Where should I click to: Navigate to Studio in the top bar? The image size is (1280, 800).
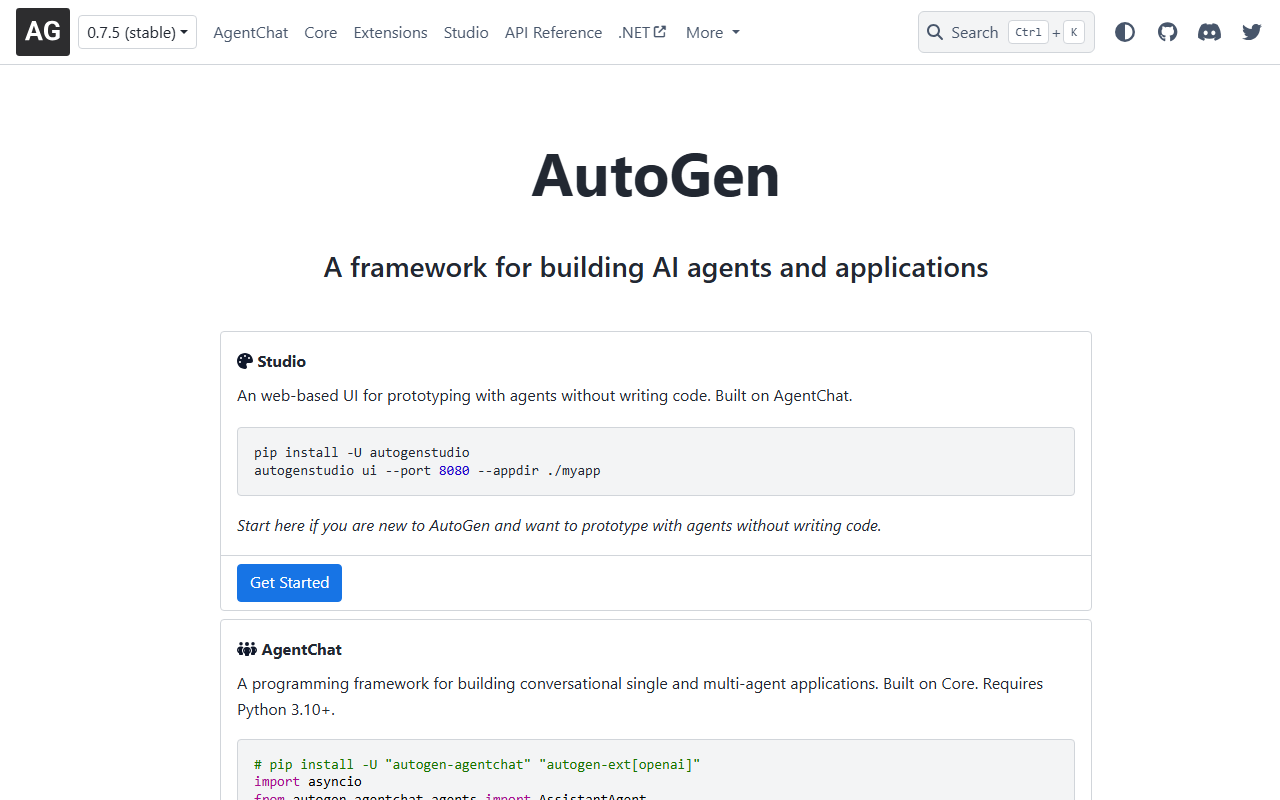tap(466, 32)
